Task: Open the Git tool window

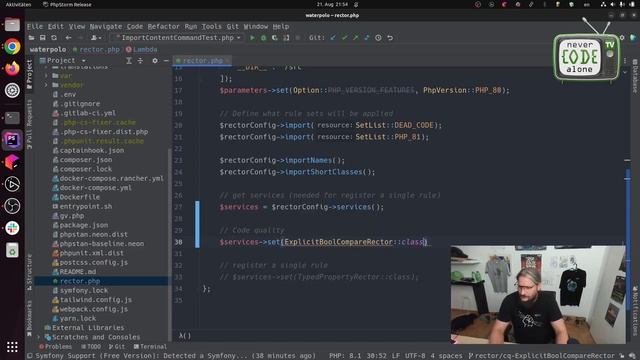Action: point(117,347)
